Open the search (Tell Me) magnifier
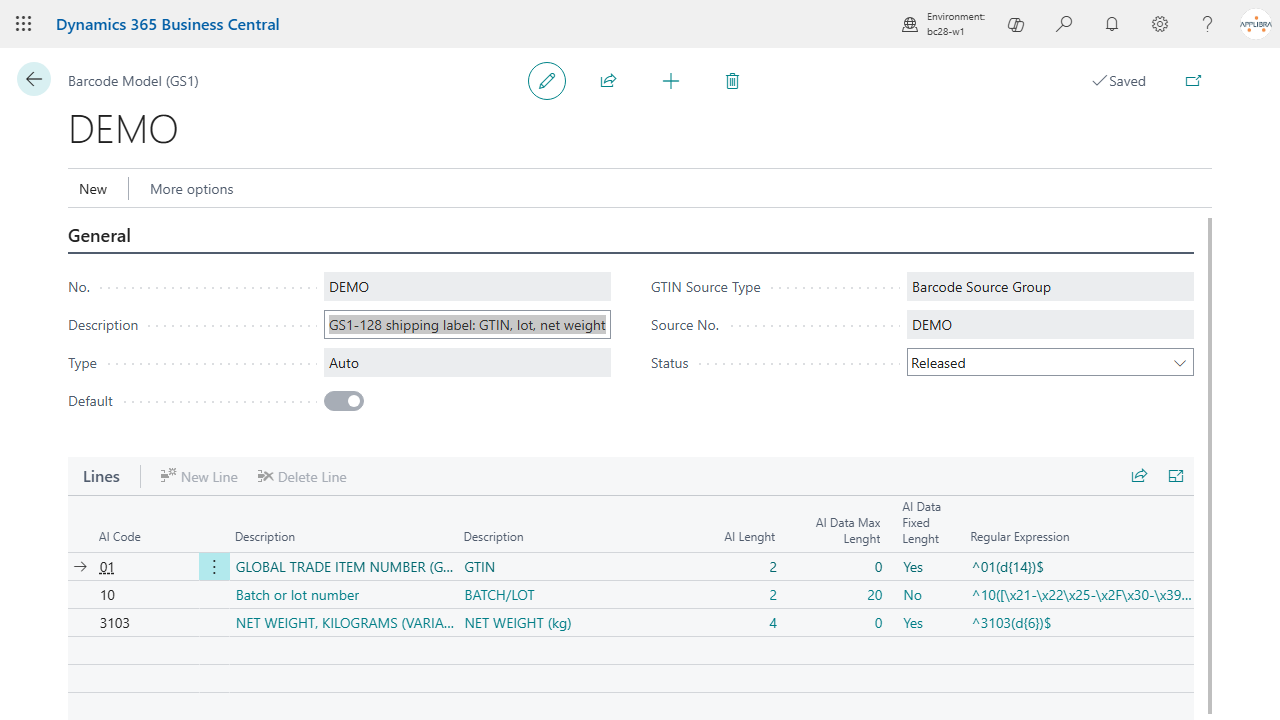The width and height of the screenshot is (1280, 720). (1064, 24)
